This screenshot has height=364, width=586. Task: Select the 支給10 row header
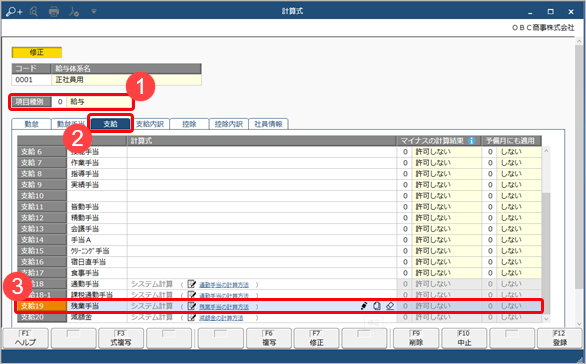(42, 196)
